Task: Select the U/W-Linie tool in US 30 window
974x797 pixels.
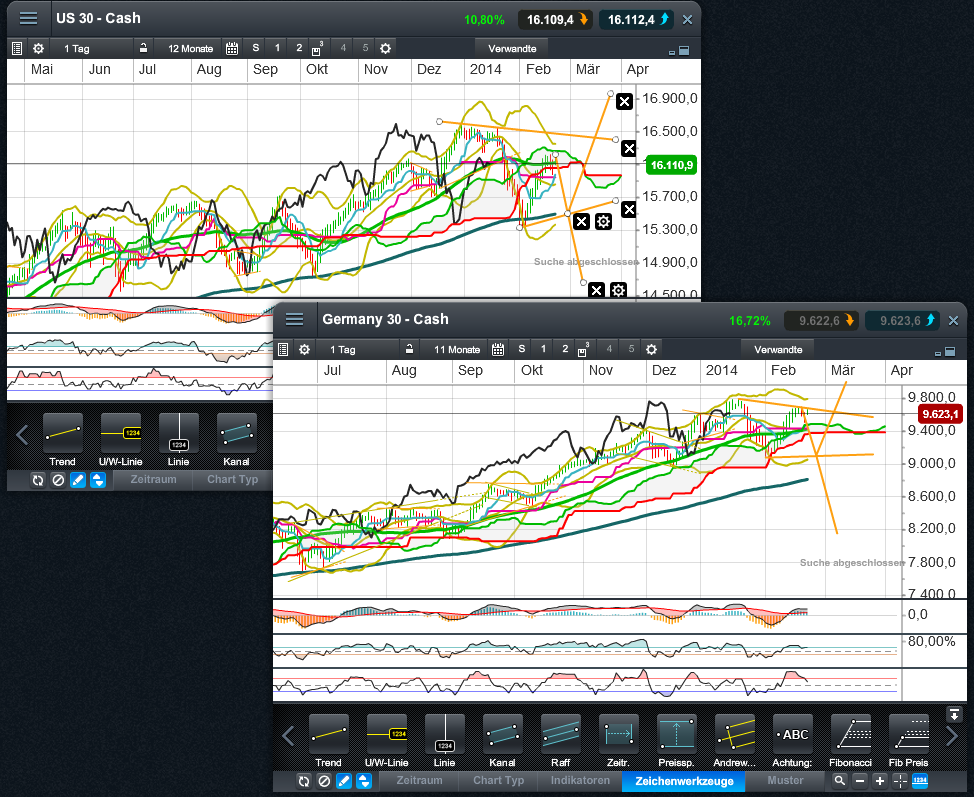Action: (121, 440)
